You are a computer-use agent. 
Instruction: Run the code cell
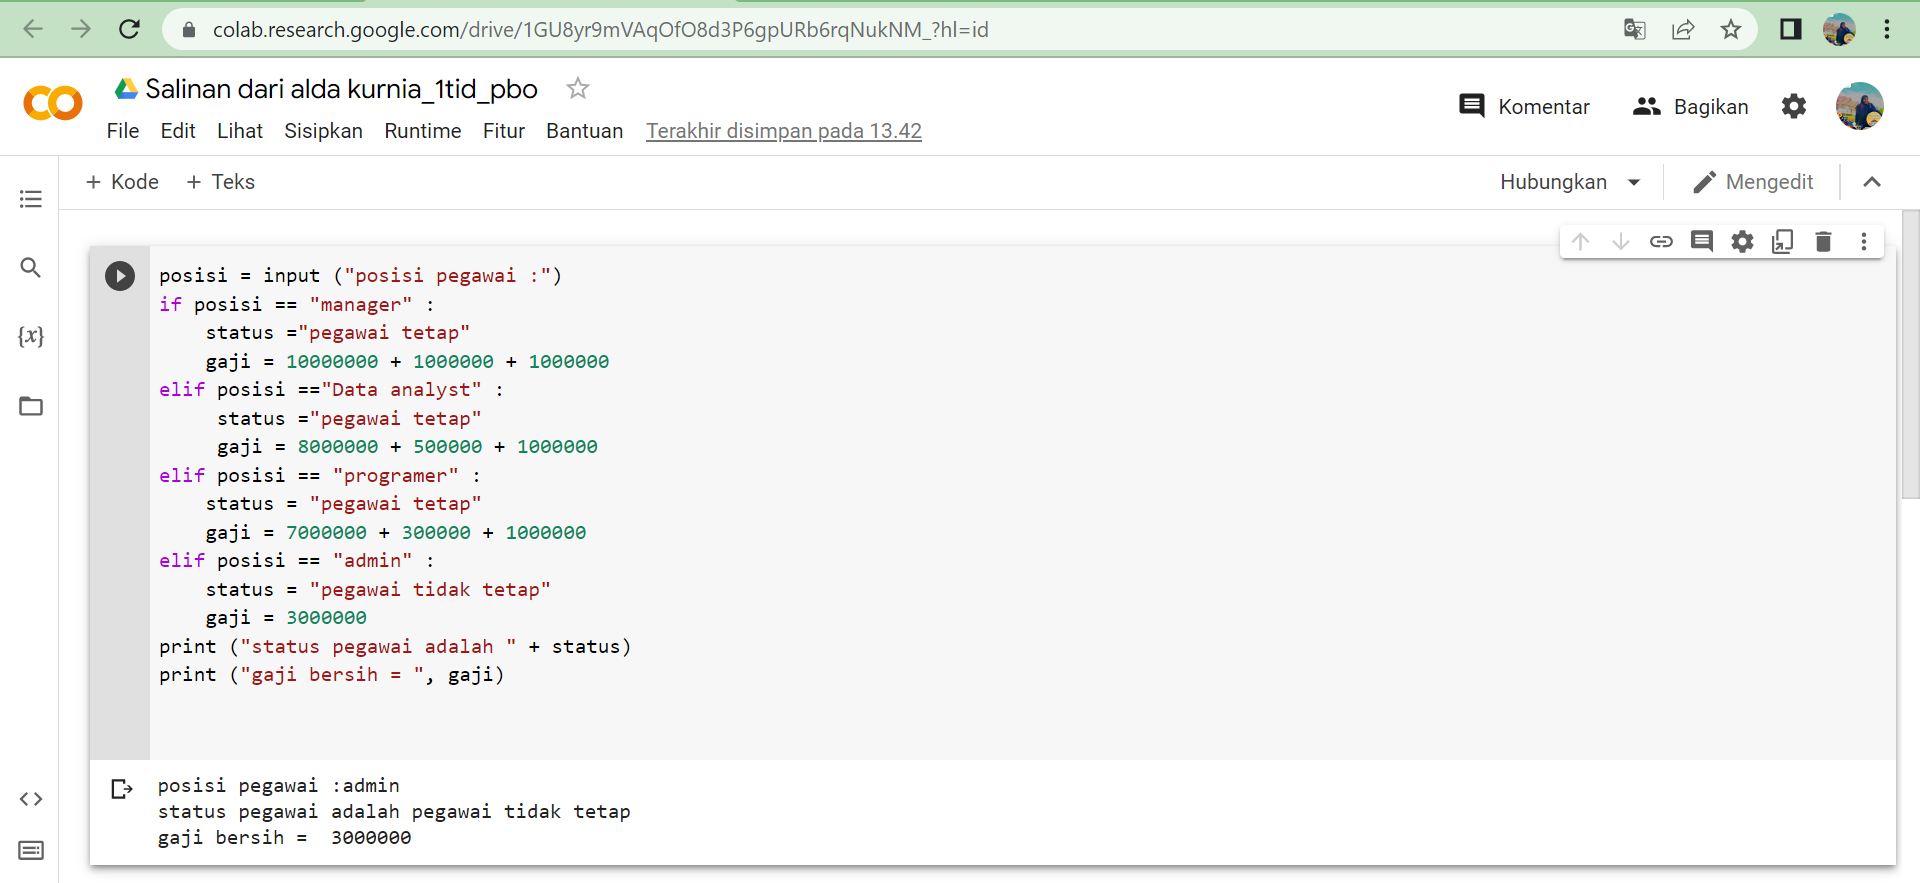click(x=120, y=276)
